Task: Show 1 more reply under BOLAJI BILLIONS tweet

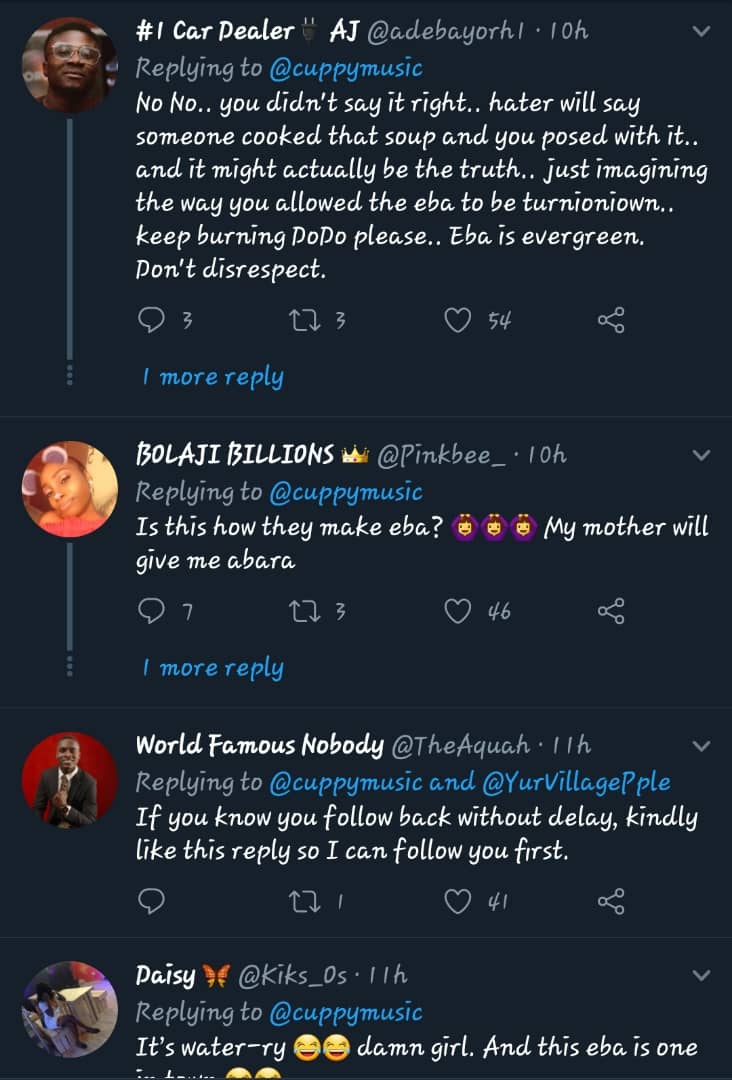Action: click(213, 668)
